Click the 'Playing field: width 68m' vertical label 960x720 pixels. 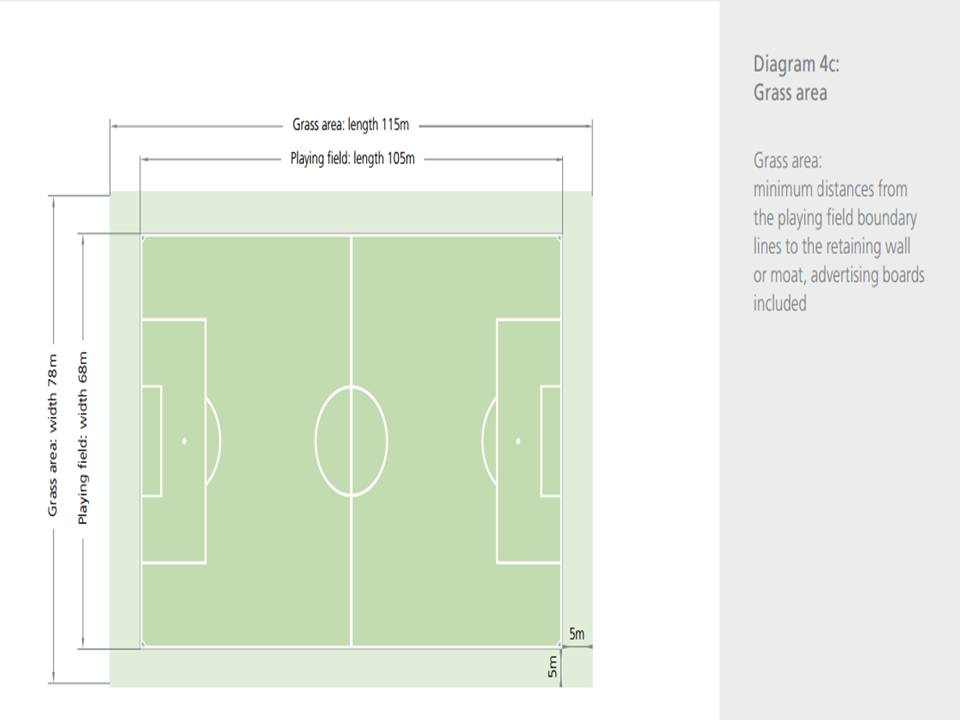83,438
